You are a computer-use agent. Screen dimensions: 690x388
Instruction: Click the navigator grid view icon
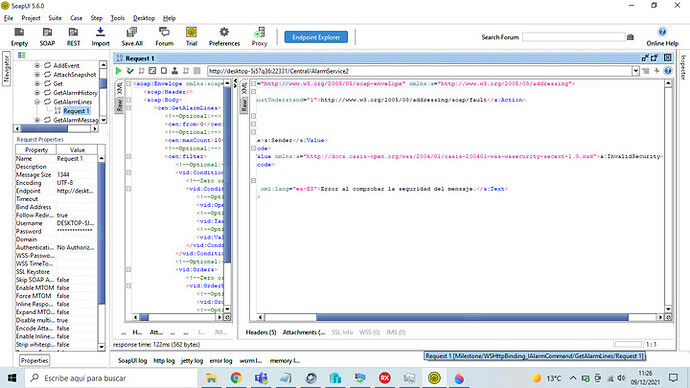tap(22, 55)
